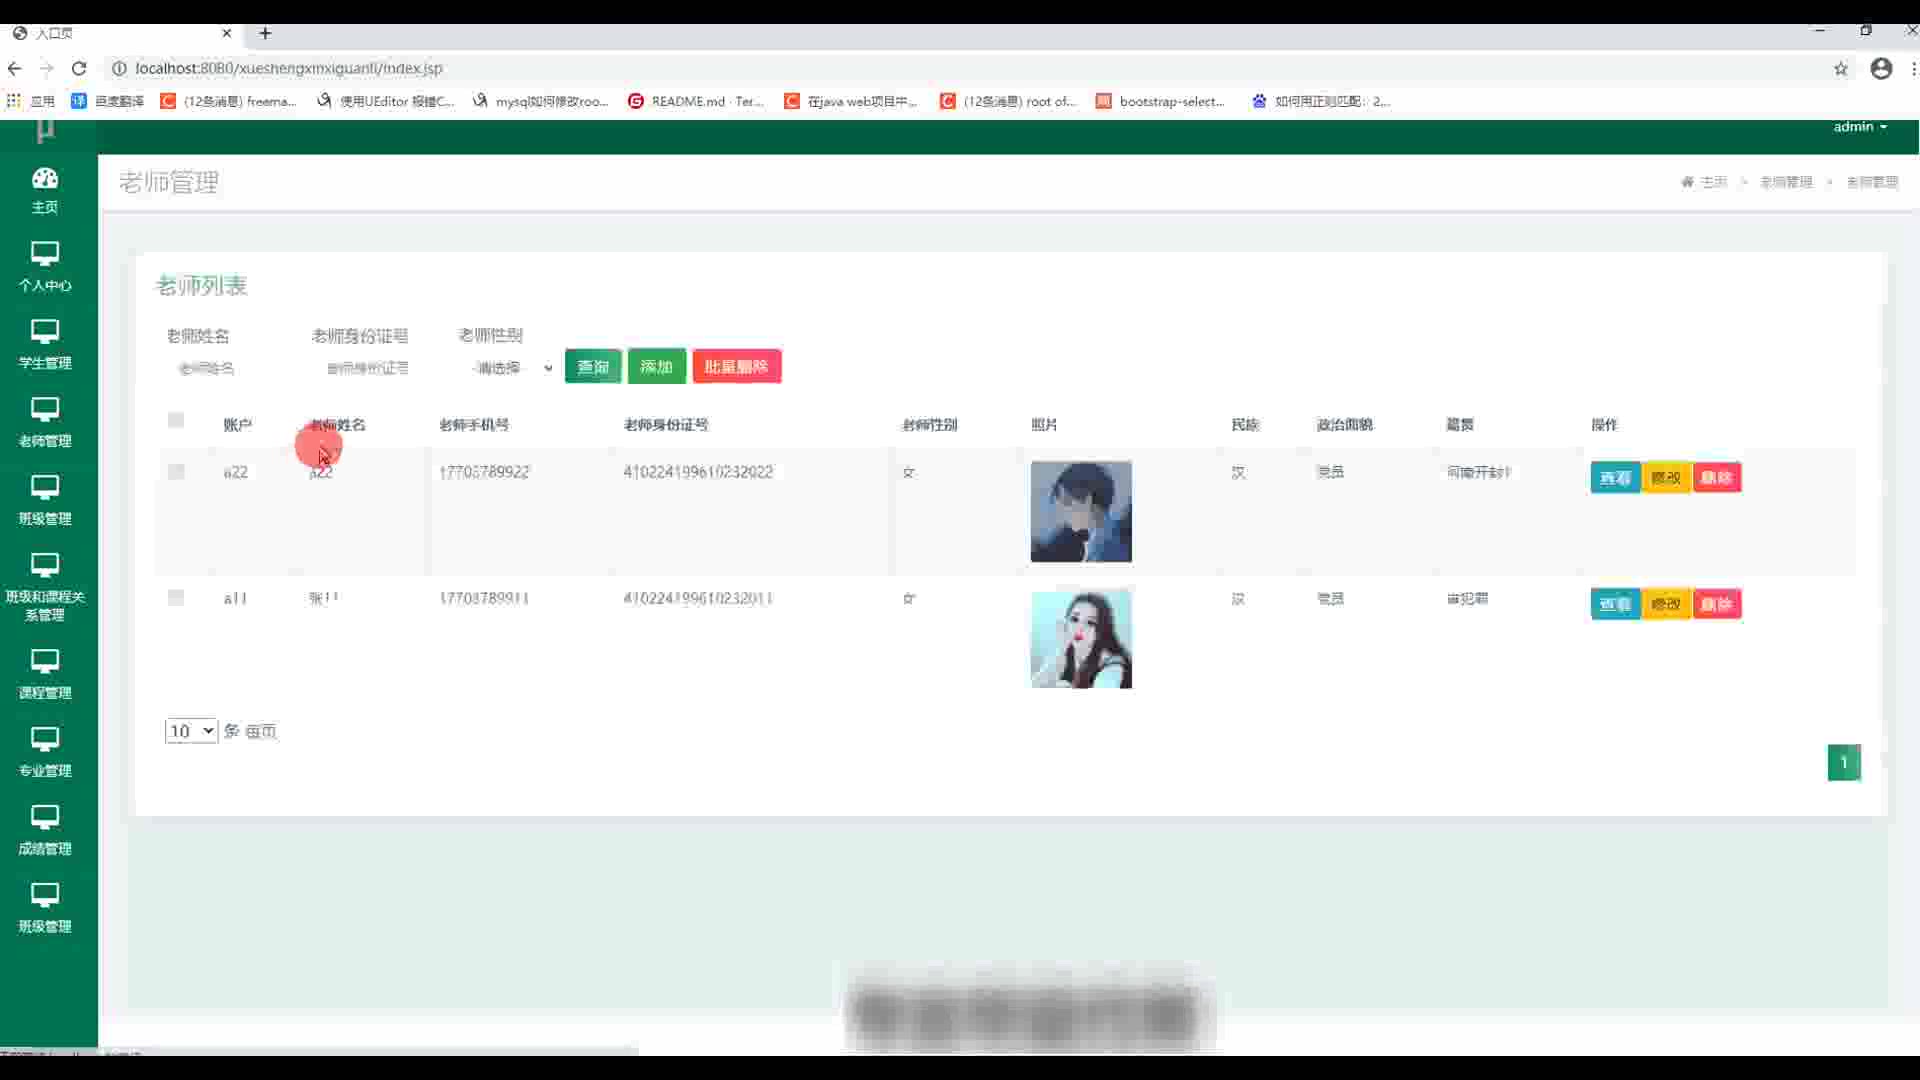Open the 在java web项目中 bookmark
Screen dimensions: 1920x1080
point(851,101)
